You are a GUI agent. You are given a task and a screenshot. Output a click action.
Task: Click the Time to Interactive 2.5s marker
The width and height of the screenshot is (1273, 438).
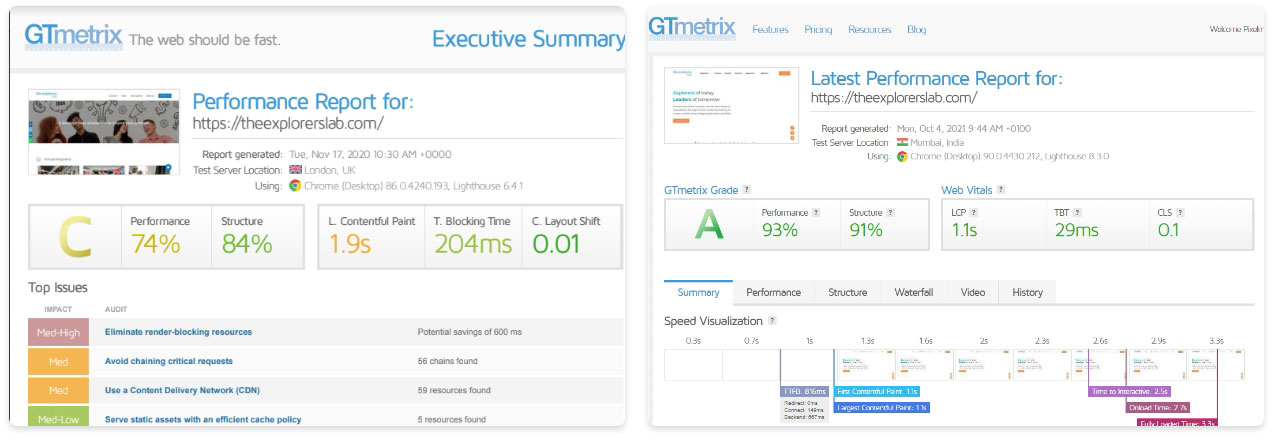click(x=1130, y=391)
